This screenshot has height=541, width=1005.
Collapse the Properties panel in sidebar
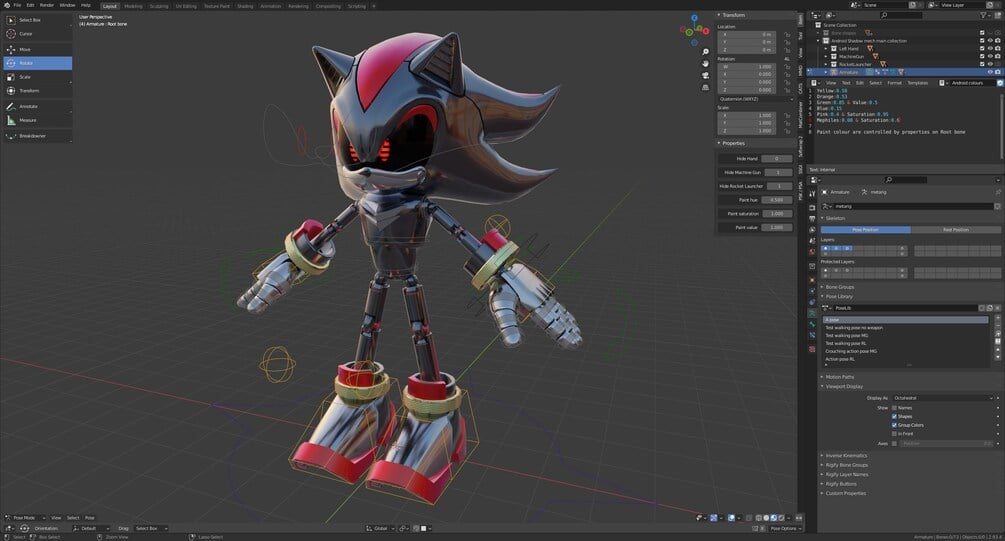pos(731,143)
